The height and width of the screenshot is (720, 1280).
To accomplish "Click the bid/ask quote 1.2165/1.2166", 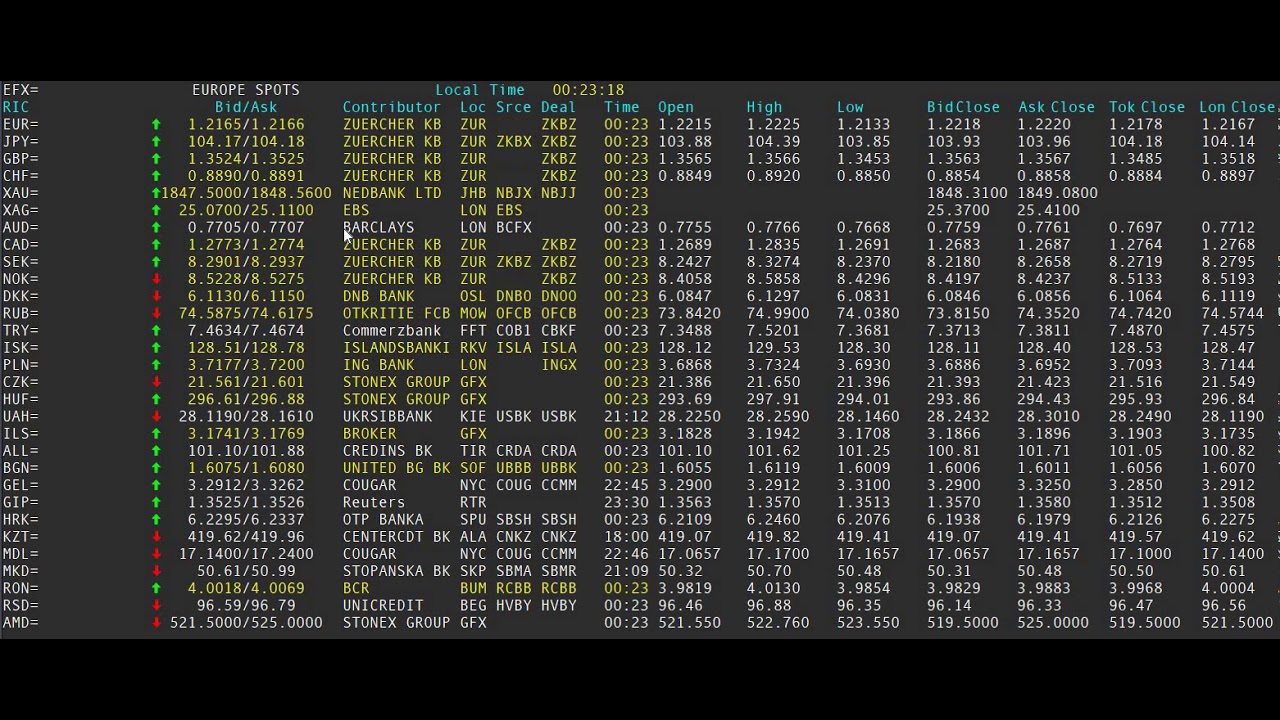I will [x=246, y=125].
